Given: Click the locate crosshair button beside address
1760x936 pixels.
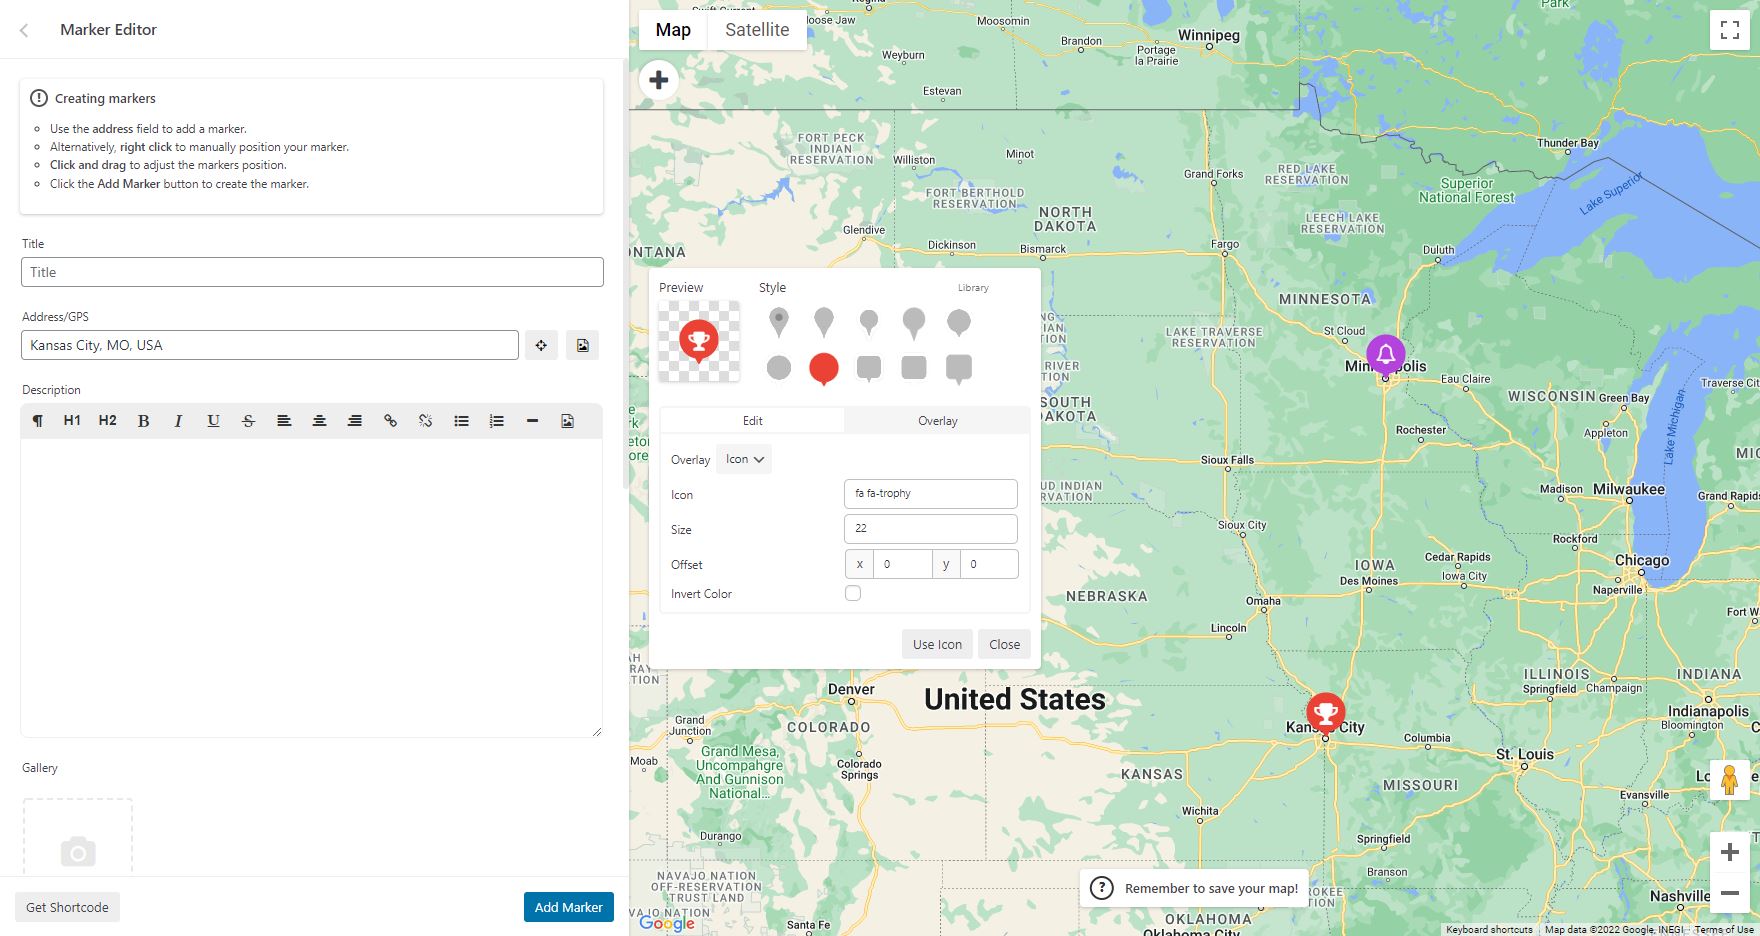Looking at the screenshot, I should [541, 345].
